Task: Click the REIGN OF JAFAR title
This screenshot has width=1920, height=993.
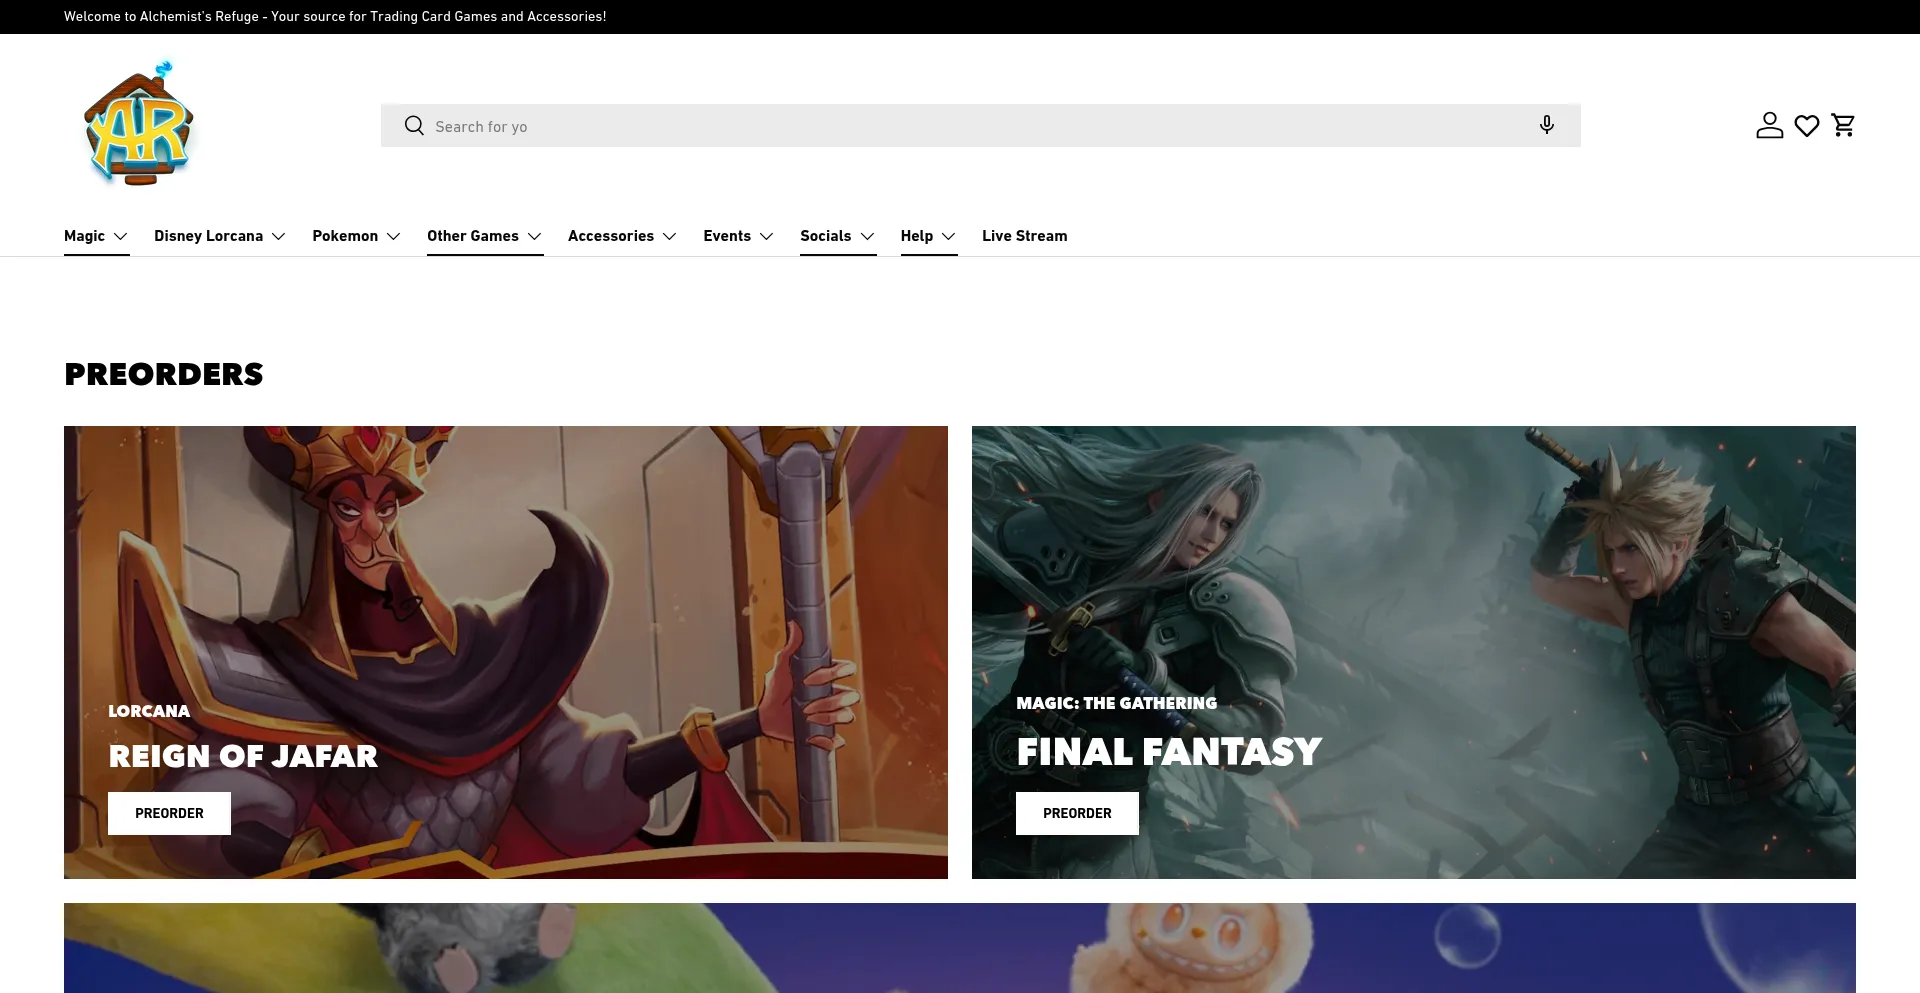Action: pyautogui.click(x=243, y=756)
